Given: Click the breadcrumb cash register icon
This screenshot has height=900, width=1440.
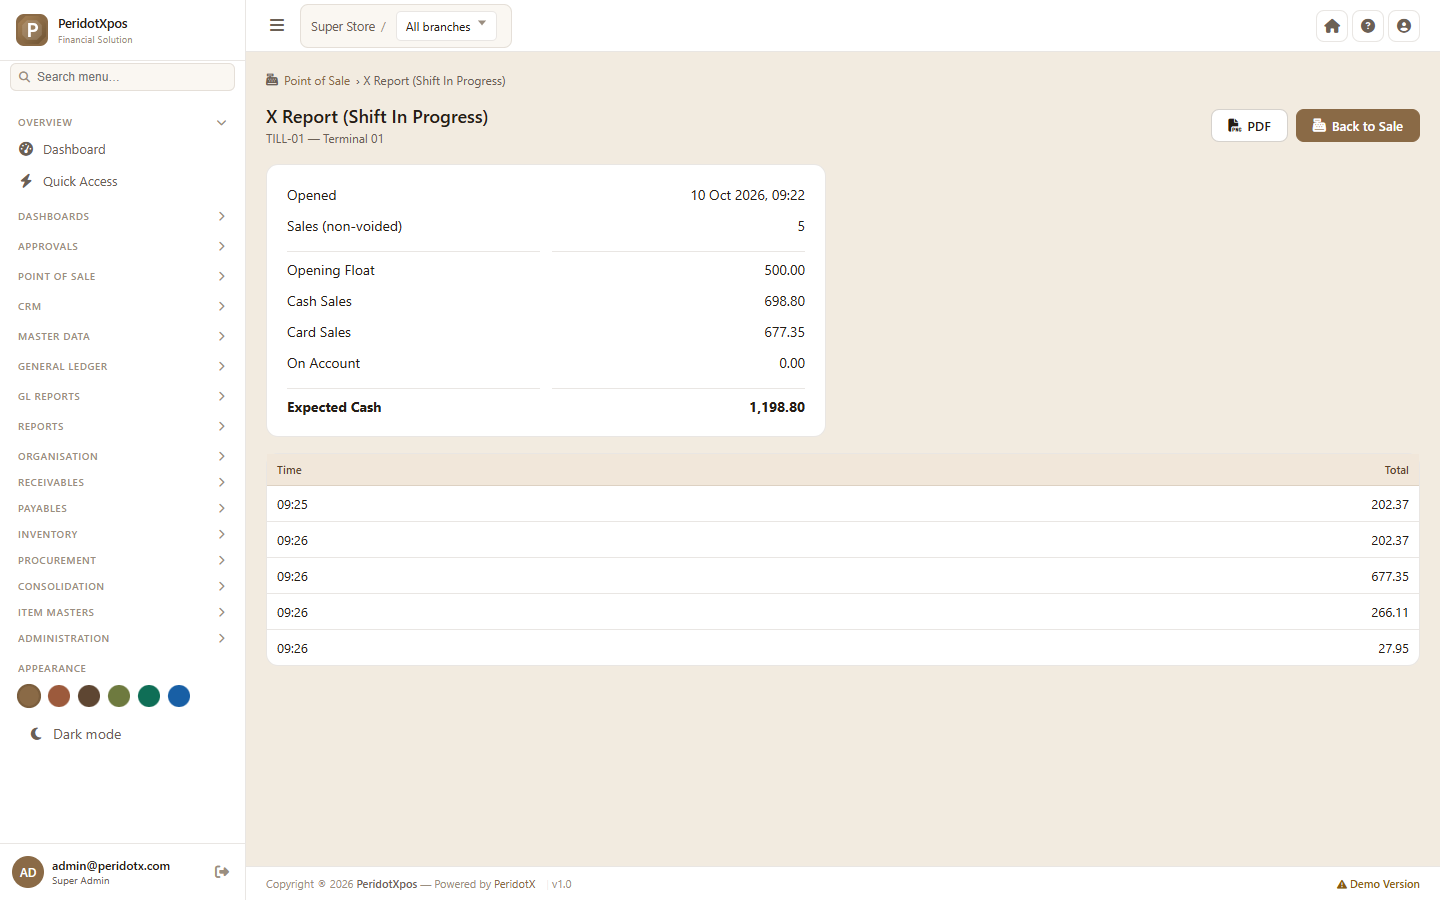Looking at the screenshot, I should pos(272,80).
